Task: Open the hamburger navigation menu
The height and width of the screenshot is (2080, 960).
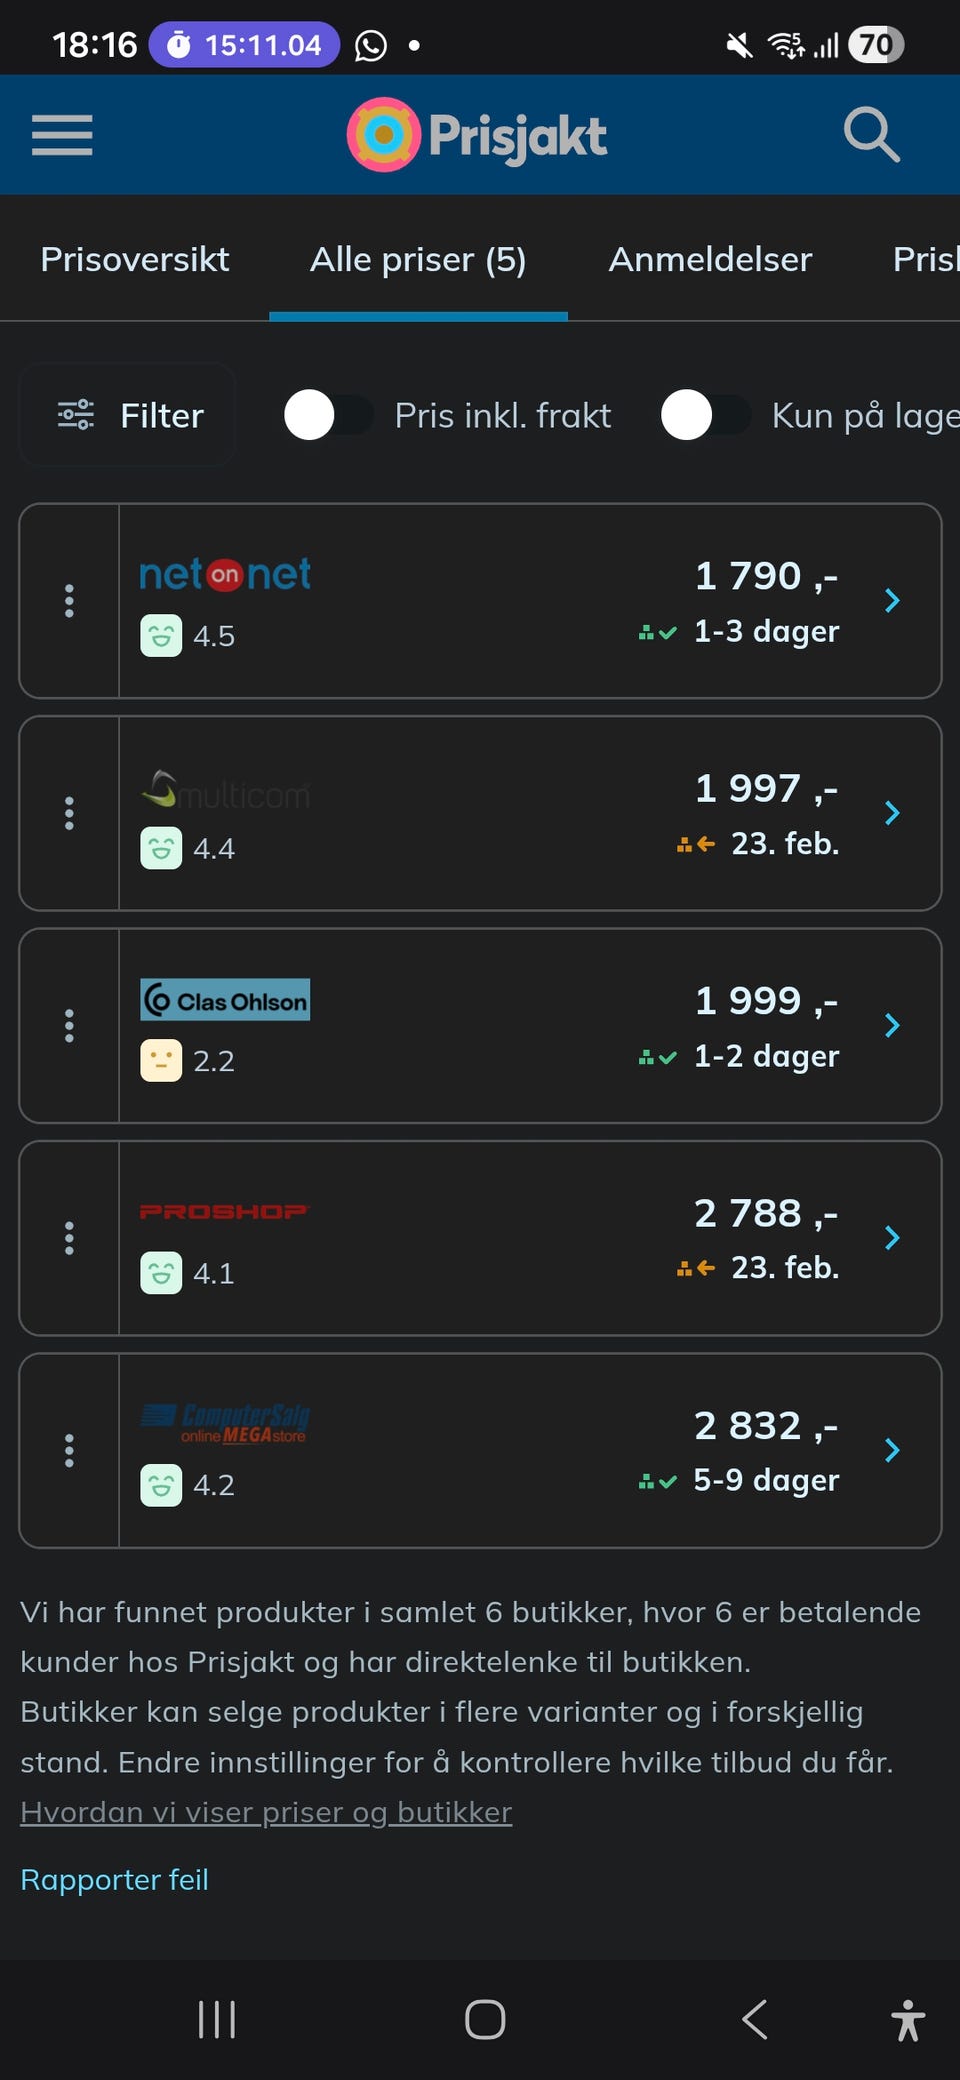Action: click(x=62, y=135)
